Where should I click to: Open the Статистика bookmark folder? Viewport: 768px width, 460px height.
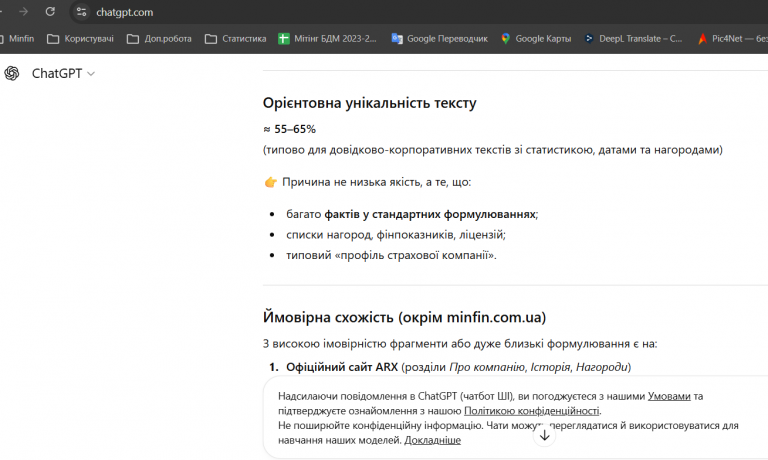(x=236, y=39)
